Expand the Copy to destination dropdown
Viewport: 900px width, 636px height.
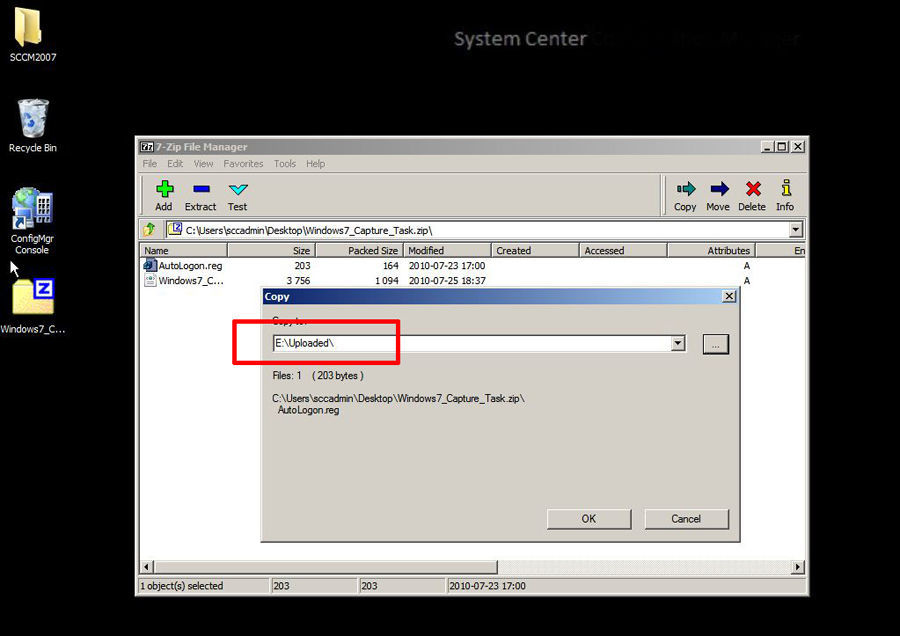click(x=678, y=343)
